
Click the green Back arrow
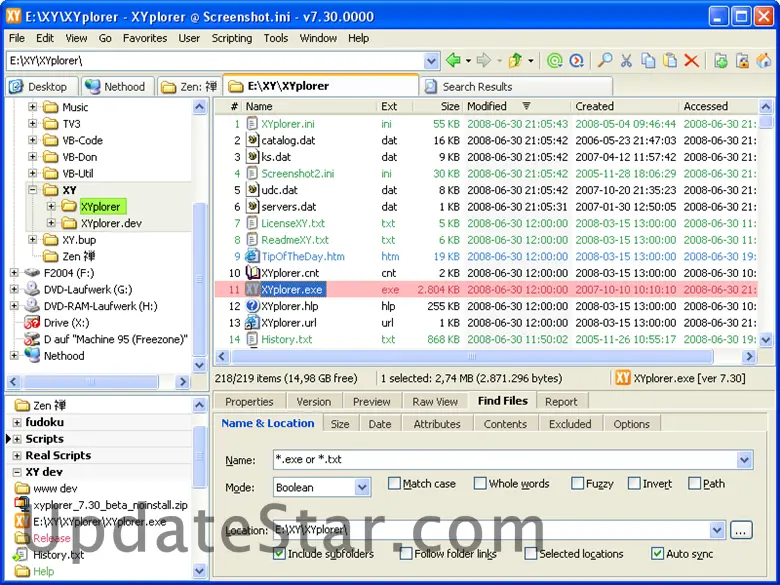click(x=453, y=61)
